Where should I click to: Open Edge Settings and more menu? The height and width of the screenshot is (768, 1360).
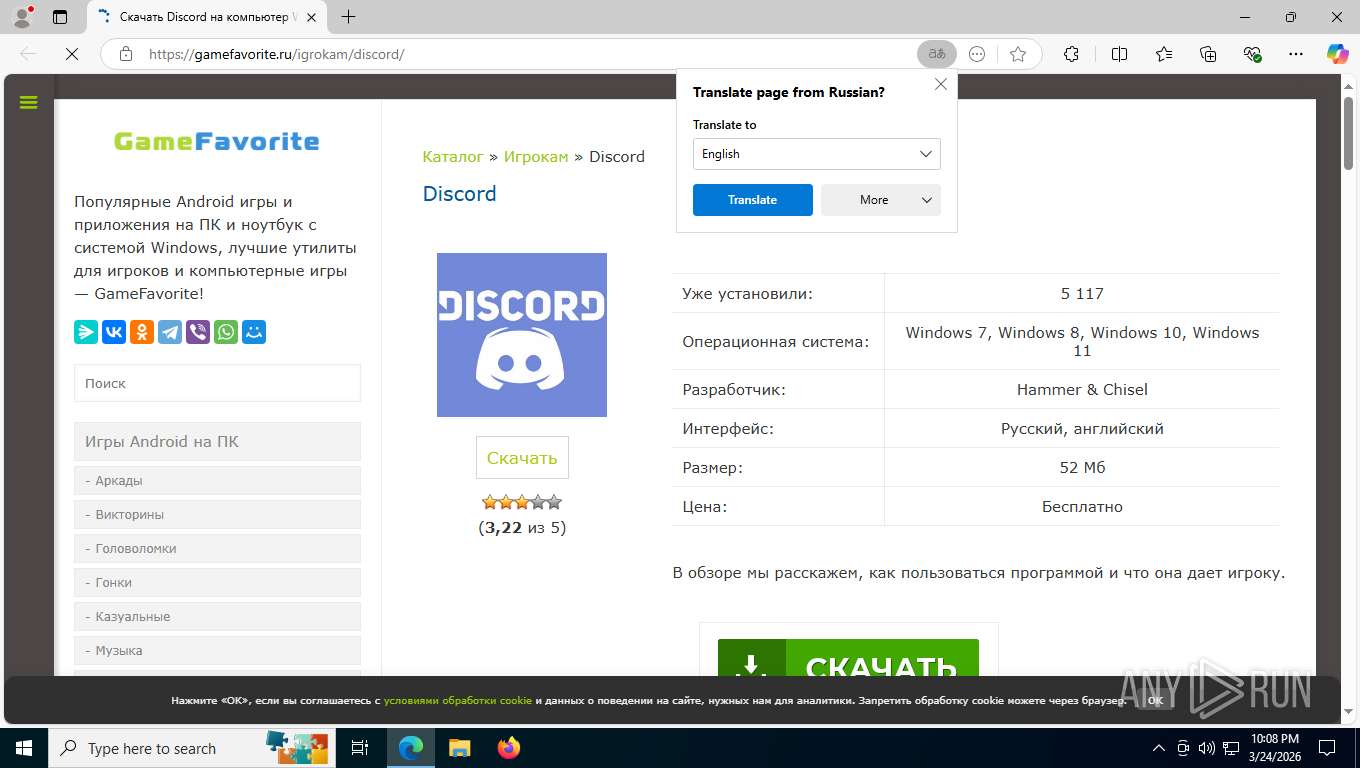point(1296,54)
